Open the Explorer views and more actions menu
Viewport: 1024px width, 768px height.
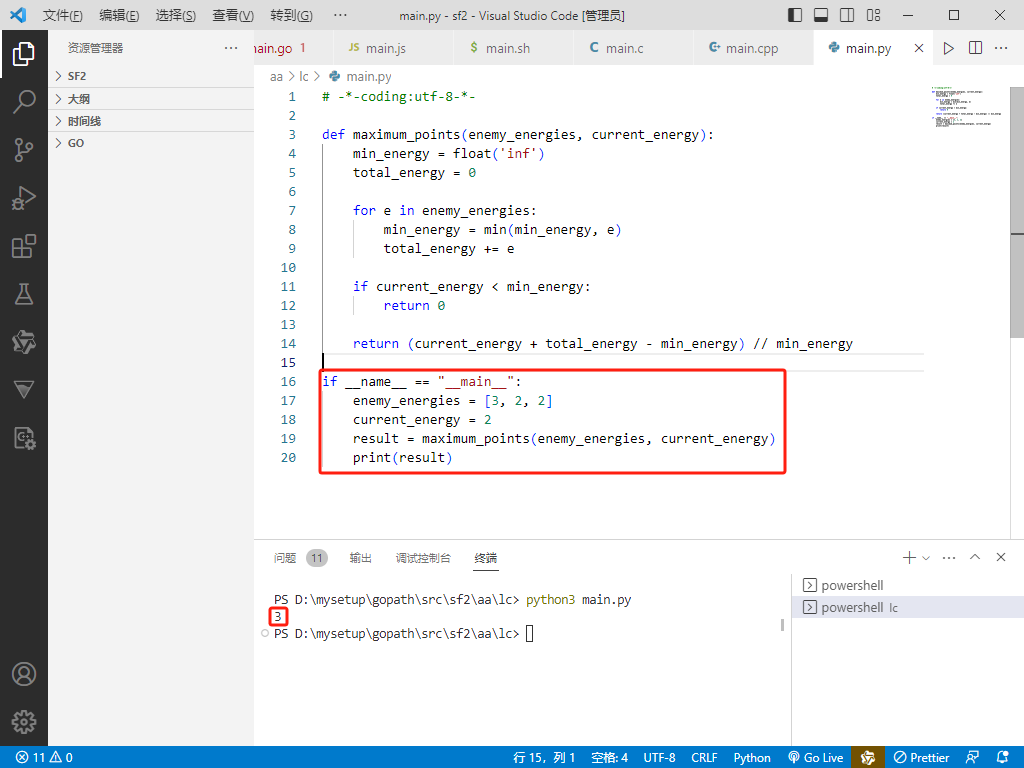pyautogui.click(x=231, y=48)
